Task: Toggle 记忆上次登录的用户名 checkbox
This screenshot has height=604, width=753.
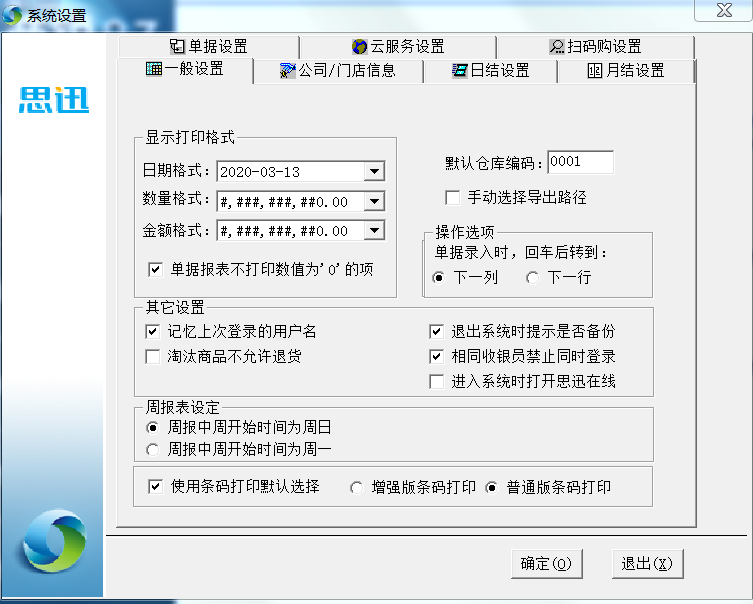Action: (153, 332)
